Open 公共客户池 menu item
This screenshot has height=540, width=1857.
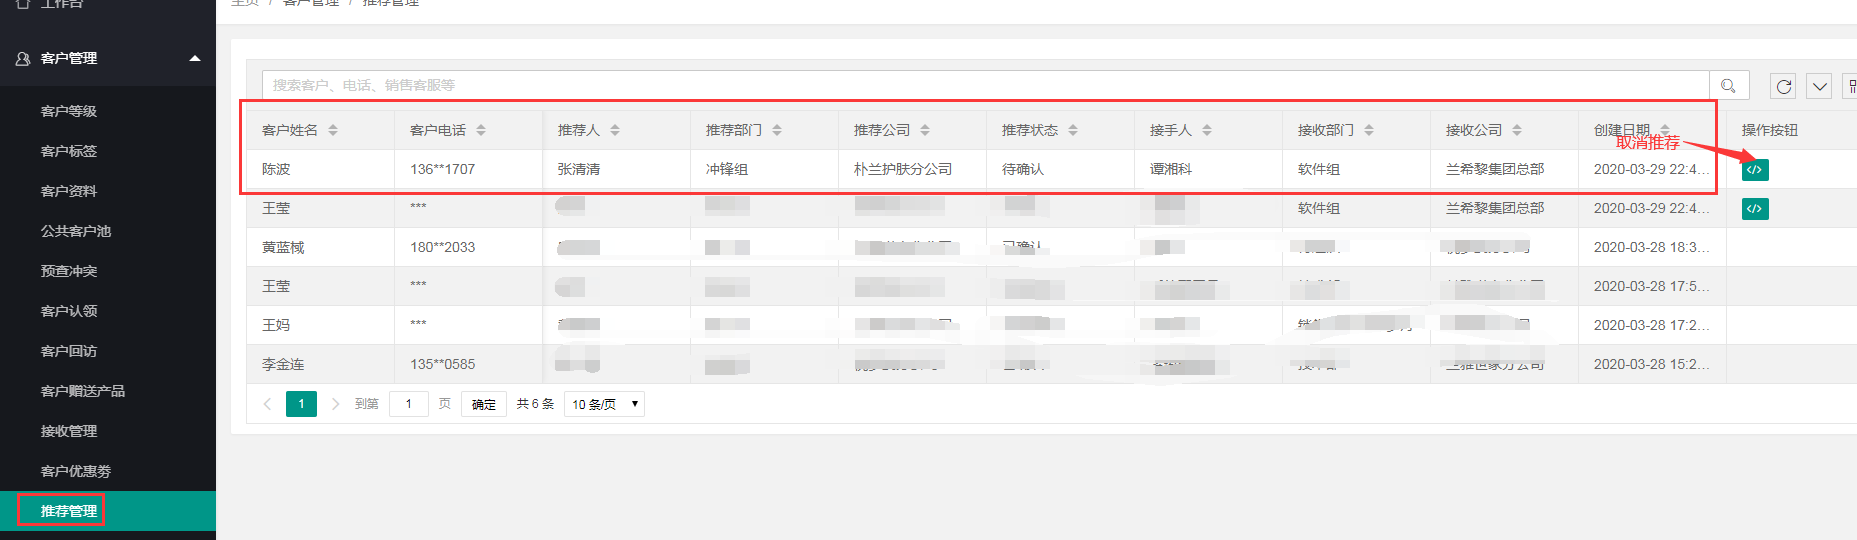click(x=108, y=231)
